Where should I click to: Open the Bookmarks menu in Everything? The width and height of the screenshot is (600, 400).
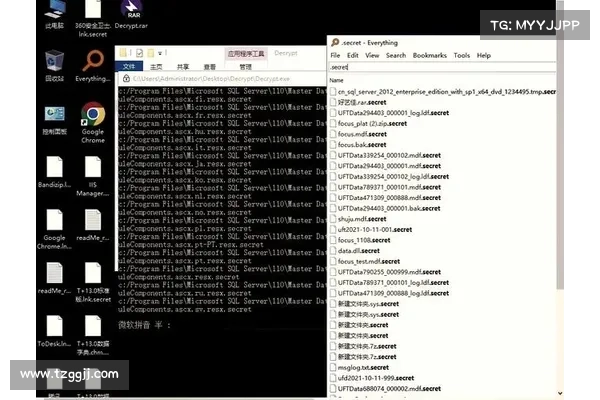click(x=429, y=56)
